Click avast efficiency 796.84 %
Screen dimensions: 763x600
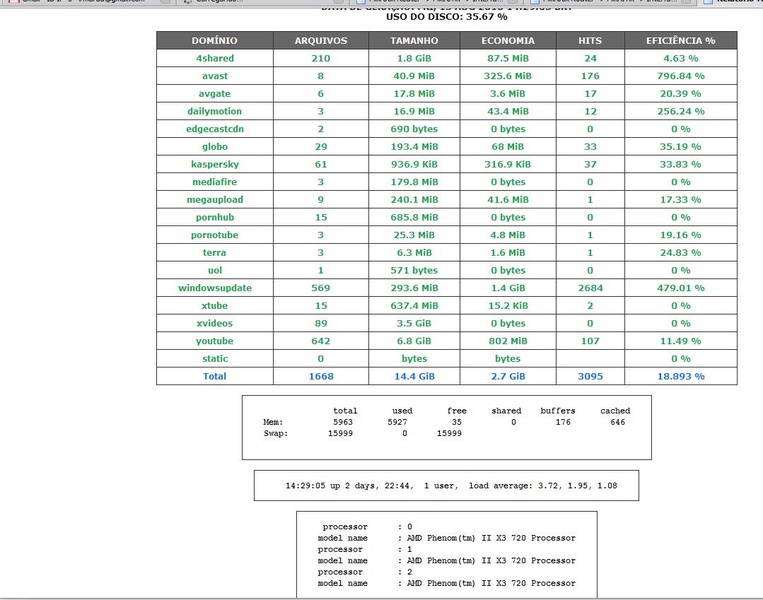point(681,76)
